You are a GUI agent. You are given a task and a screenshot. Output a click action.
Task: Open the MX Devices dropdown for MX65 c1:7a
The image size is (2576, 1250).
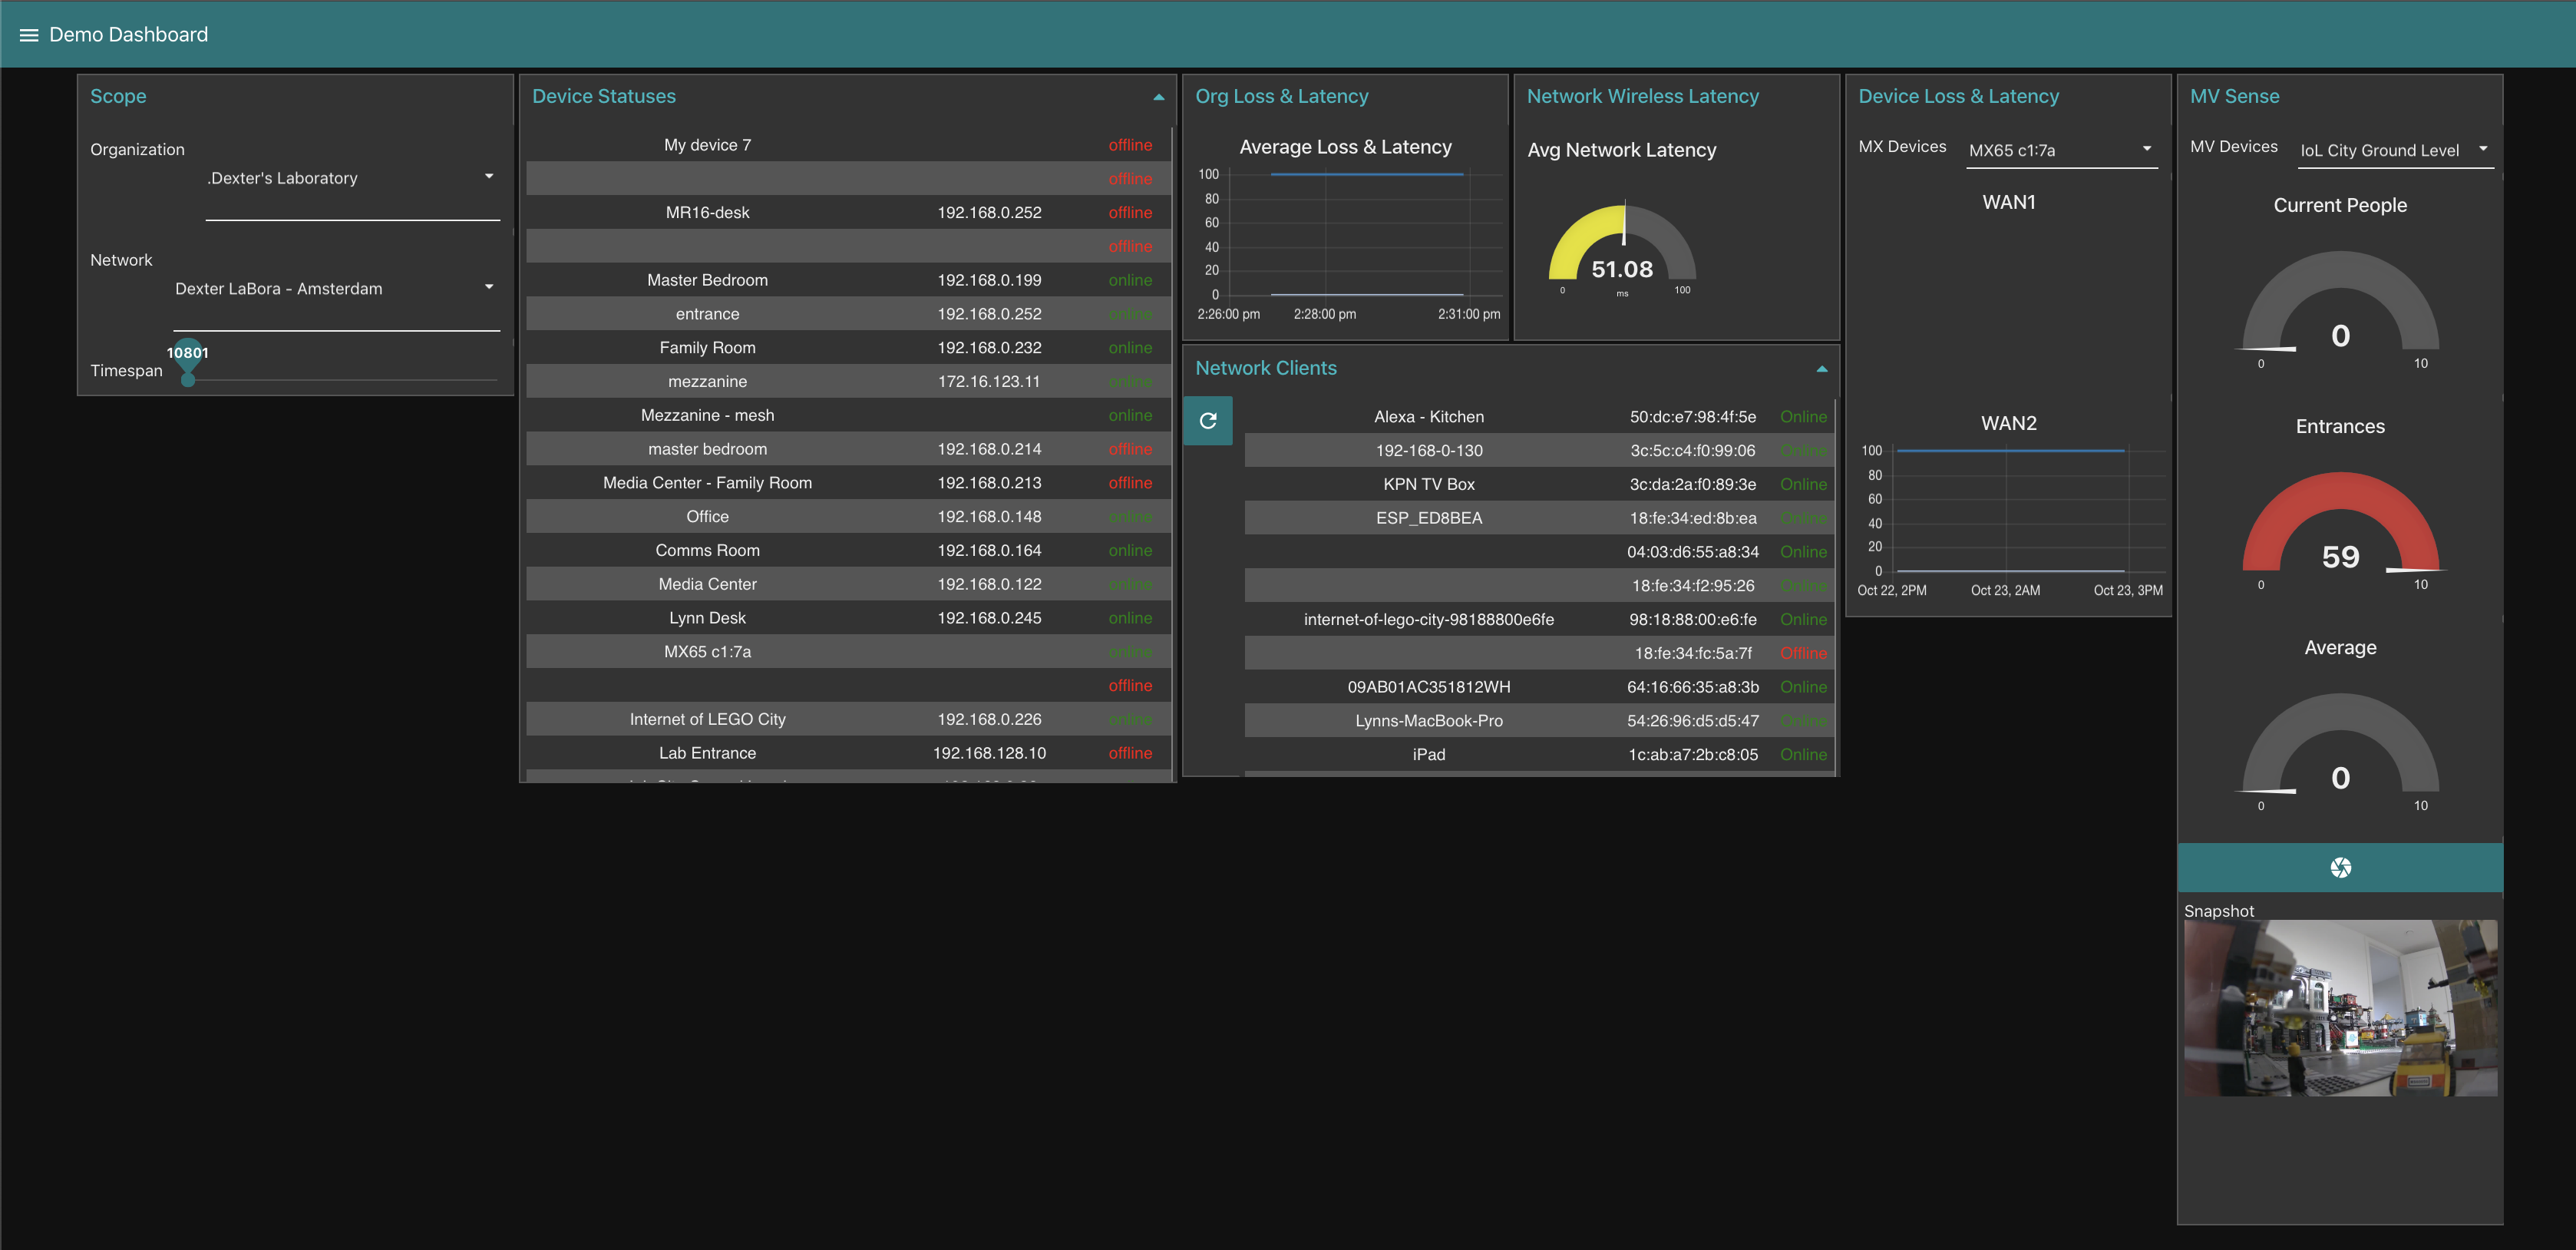2145,148
